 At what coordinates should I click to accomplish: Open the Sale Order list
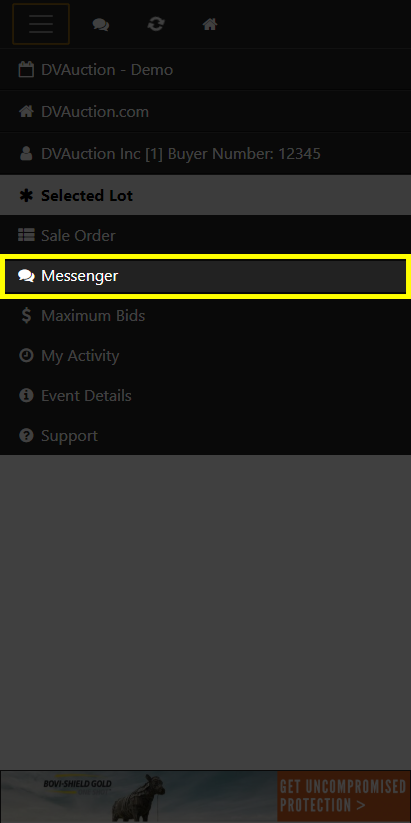pos(205,236)
